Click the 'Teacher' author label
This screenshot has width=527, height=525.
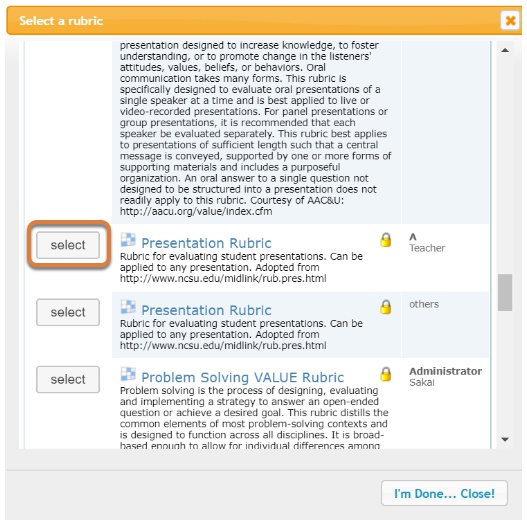click(x=427, y=248)
